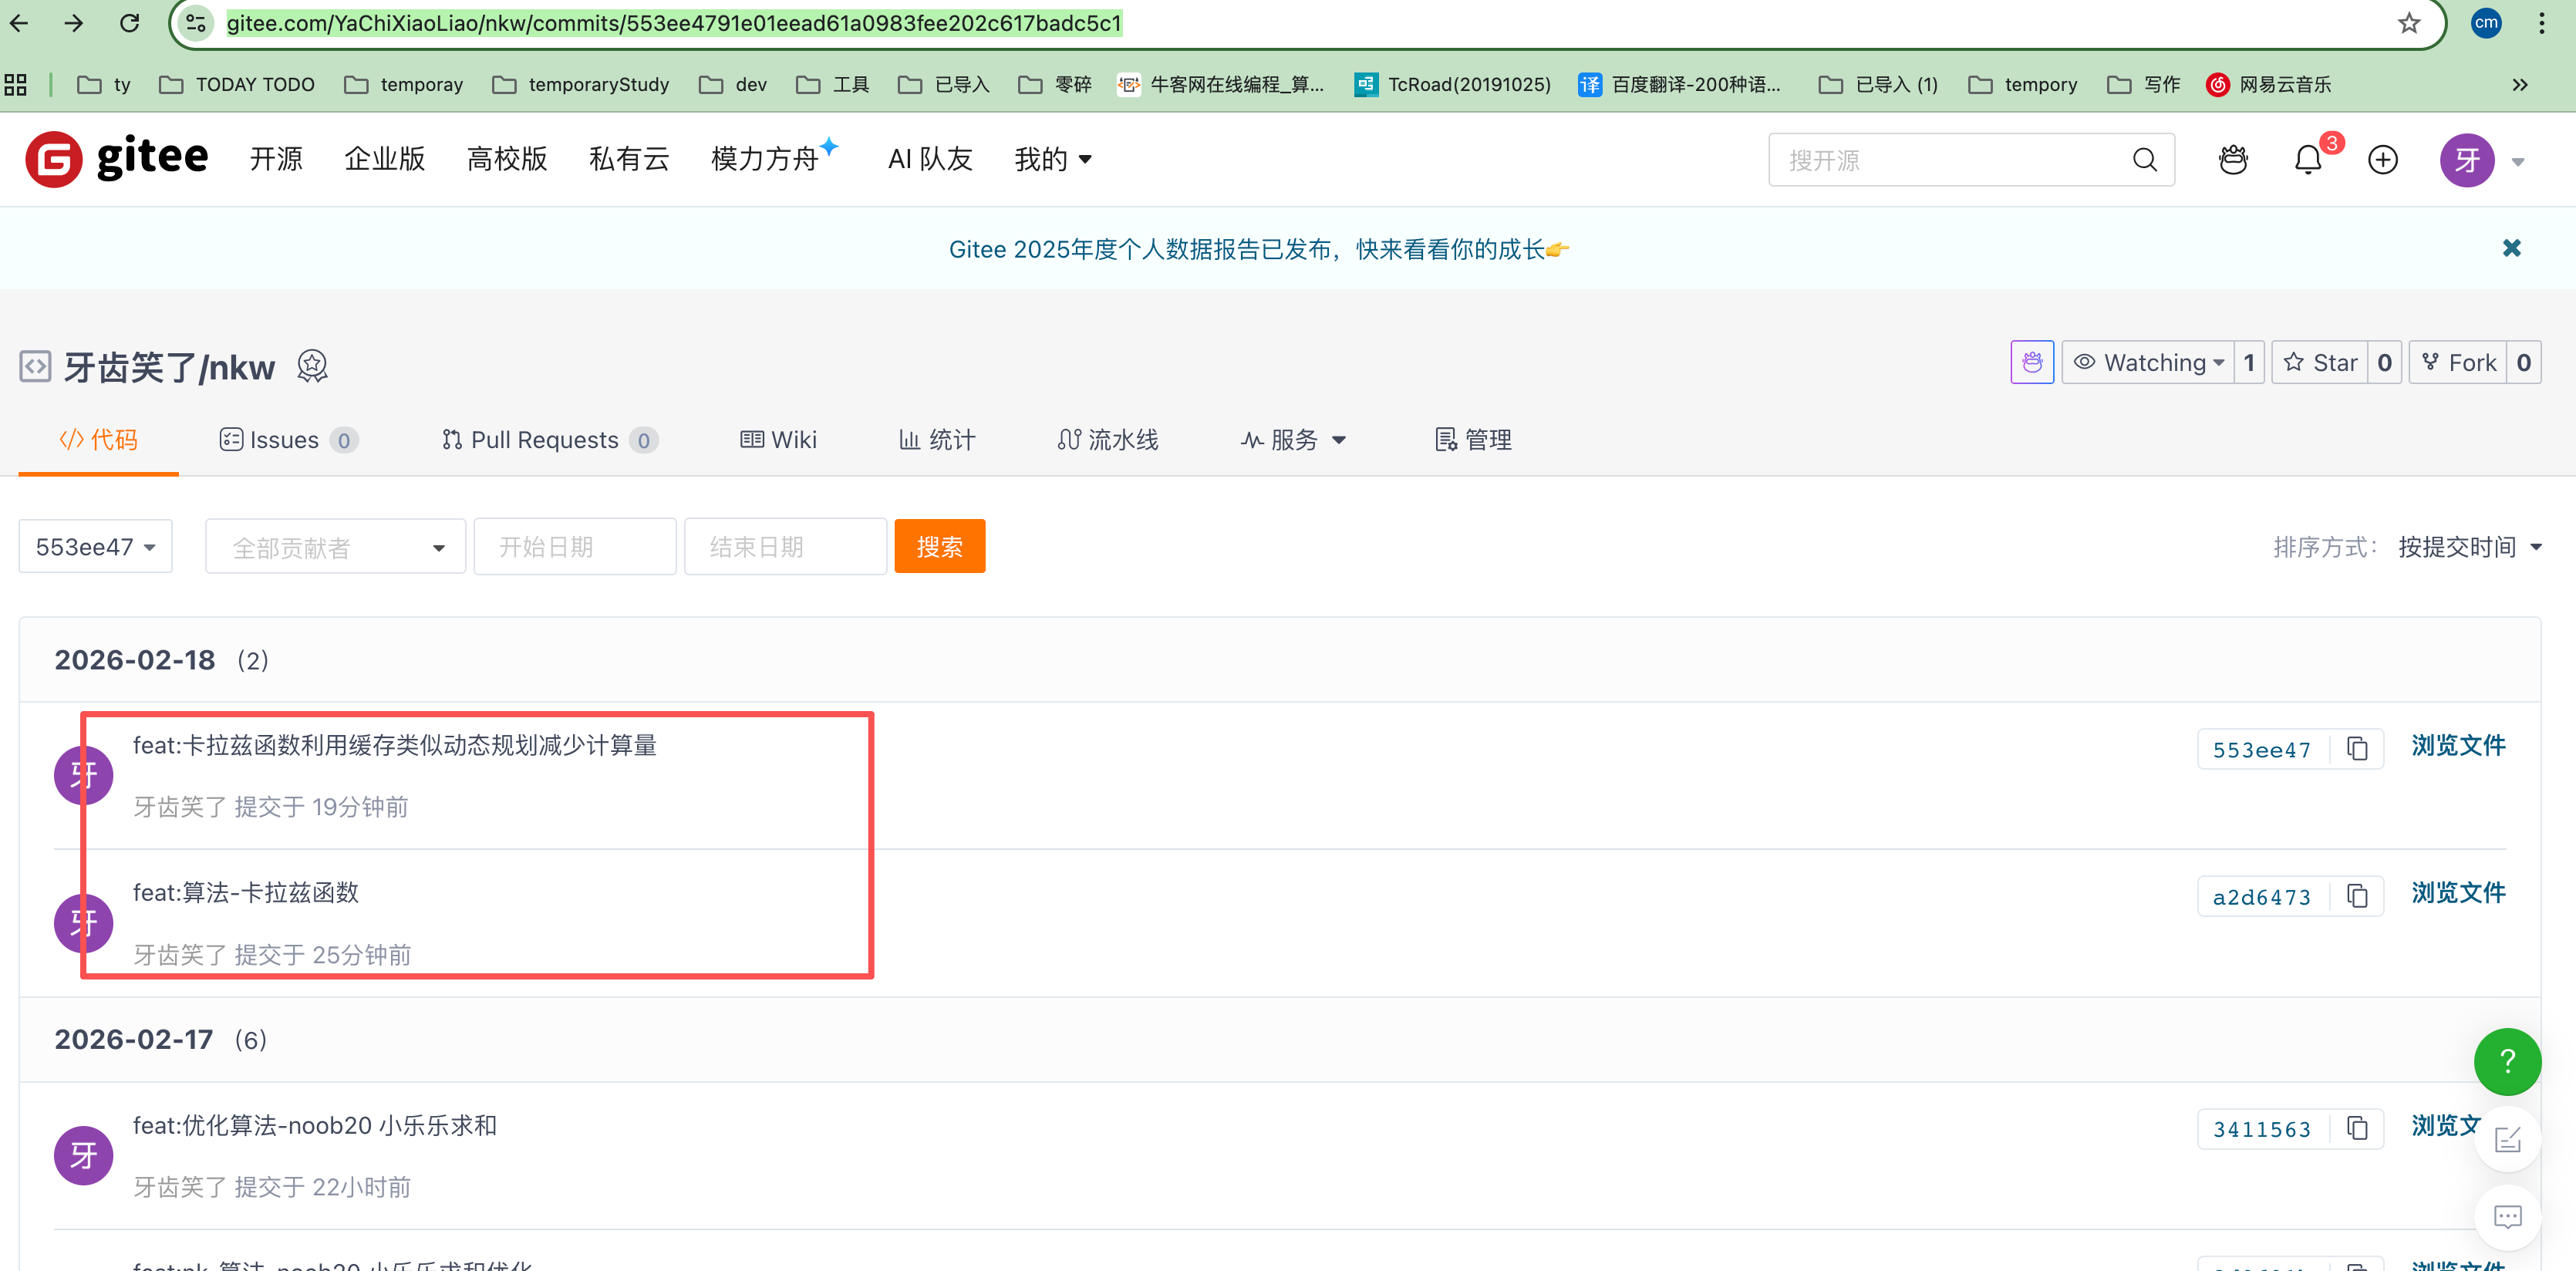The width and height of the screenshot is (2576, 1271).
Task: Click the 开始日期 date field
Action: (x=574, y=547)
